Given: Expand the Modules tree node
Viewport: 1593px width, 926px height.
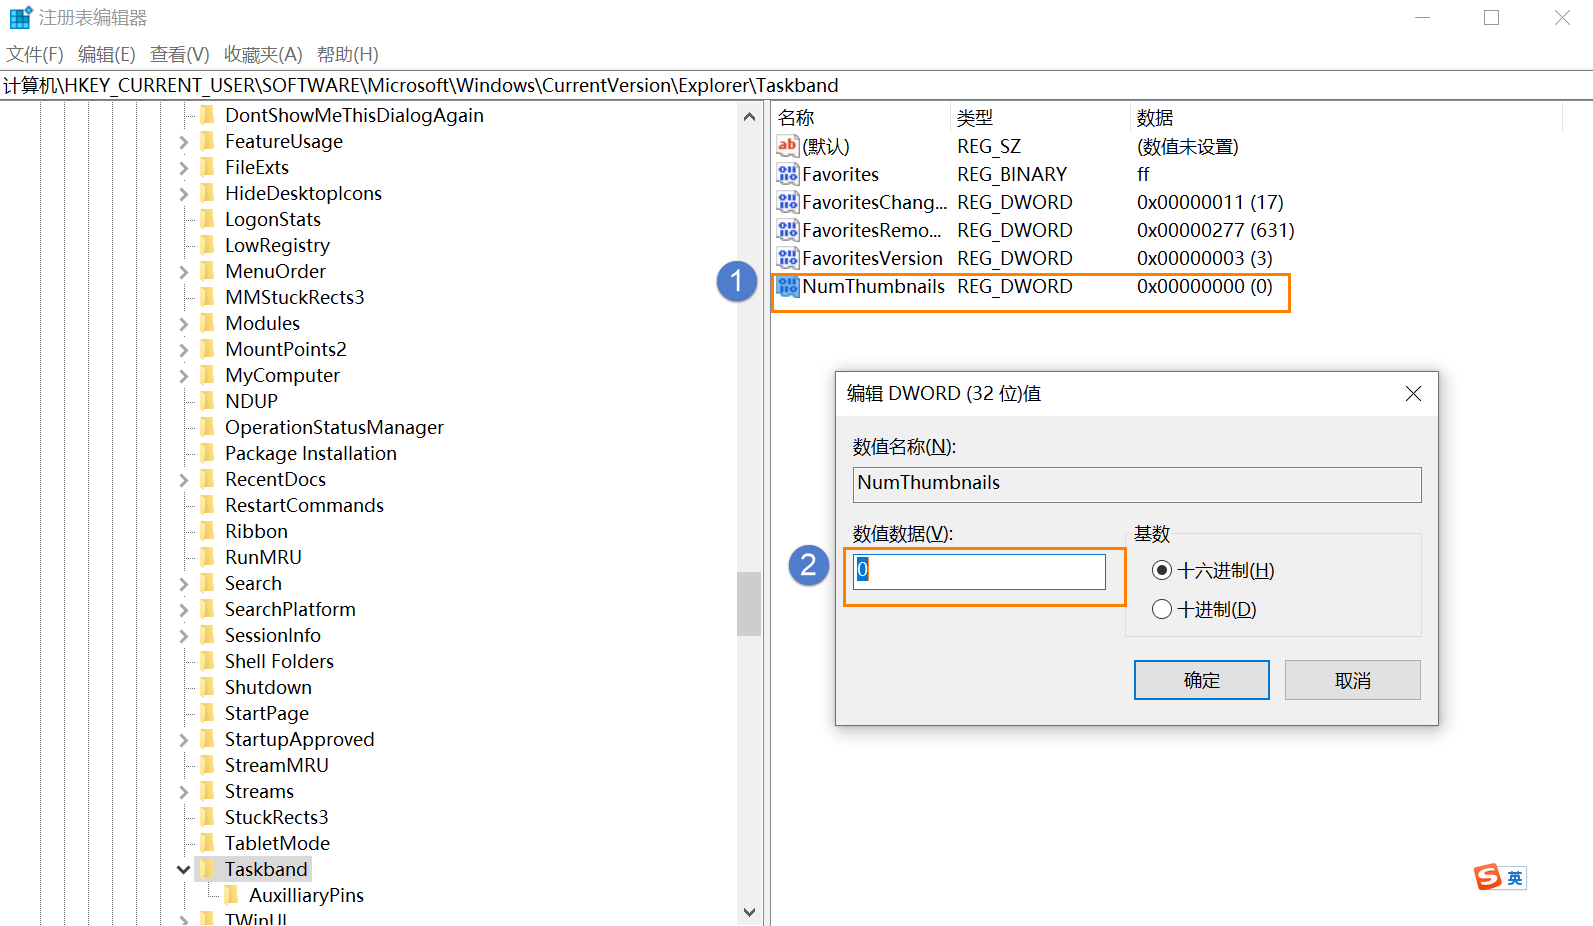Looking at the screenshot, I should 184,324.
